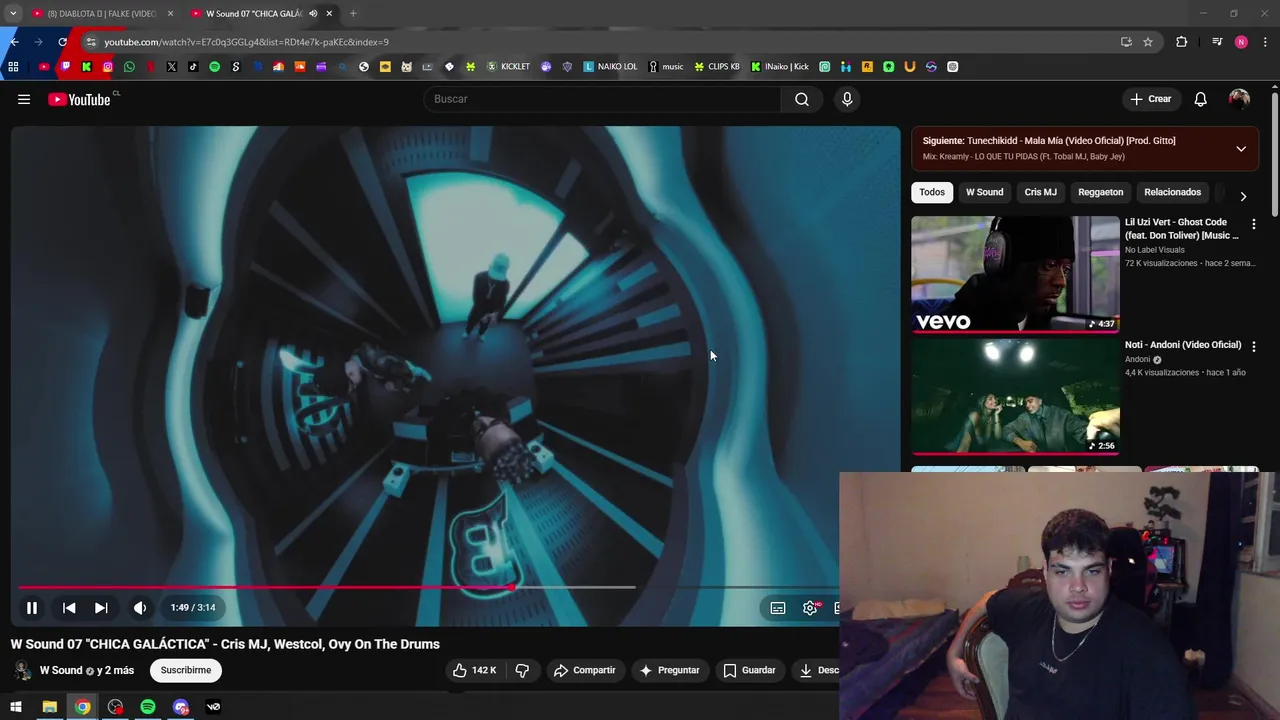Screen dimensions: 1280x720
Task: Select the Reggaeton filter chip
Action: tap(1100, 192)
